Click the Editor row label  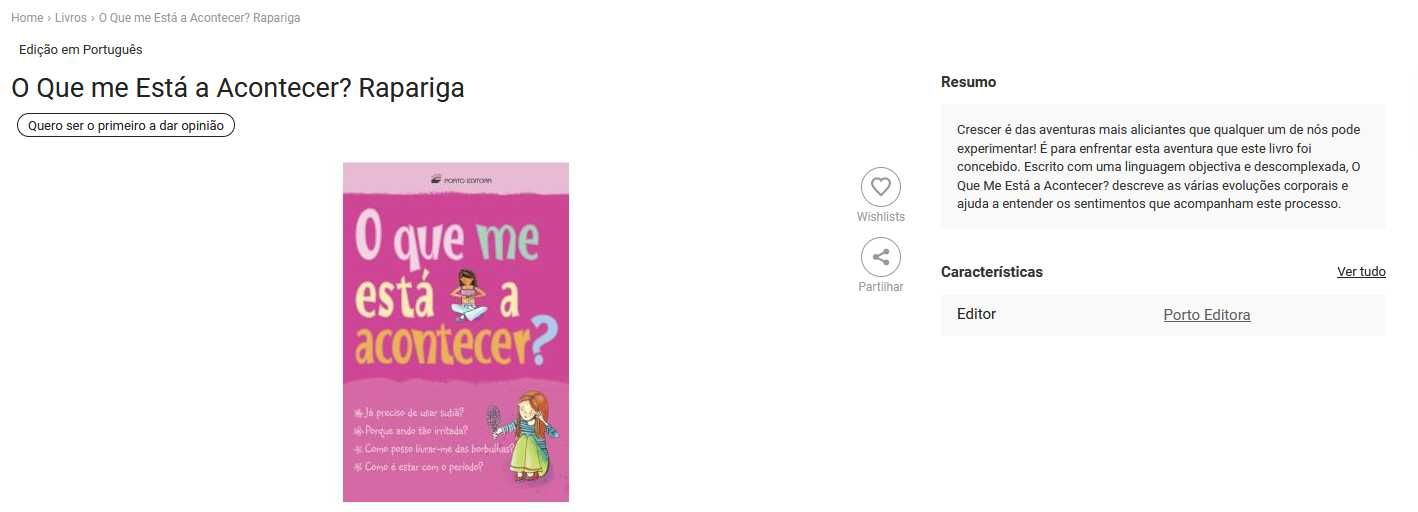(x=976, y=314)
